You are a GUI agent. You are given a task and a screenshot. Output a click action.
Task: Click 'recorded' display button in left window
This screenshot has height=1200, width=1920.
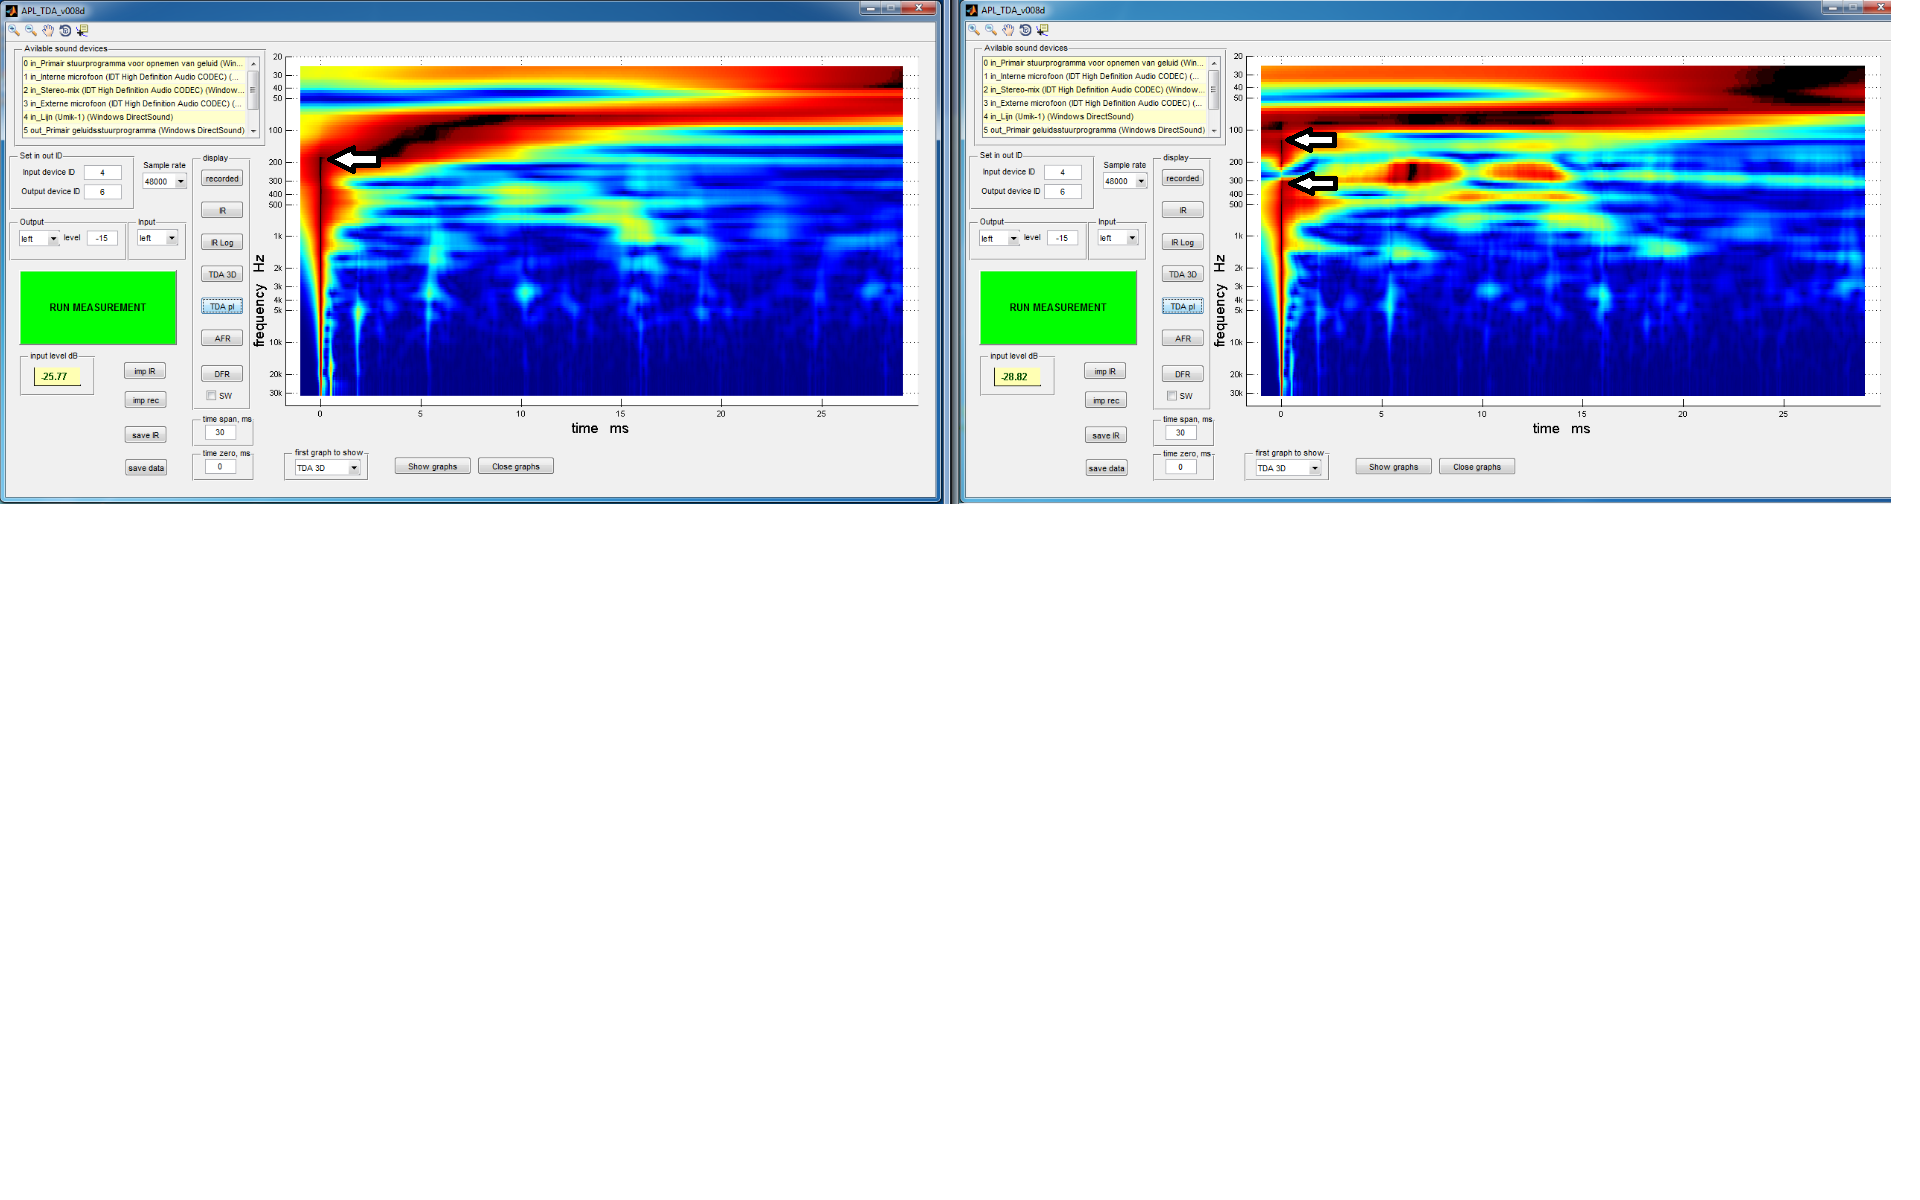222,179
